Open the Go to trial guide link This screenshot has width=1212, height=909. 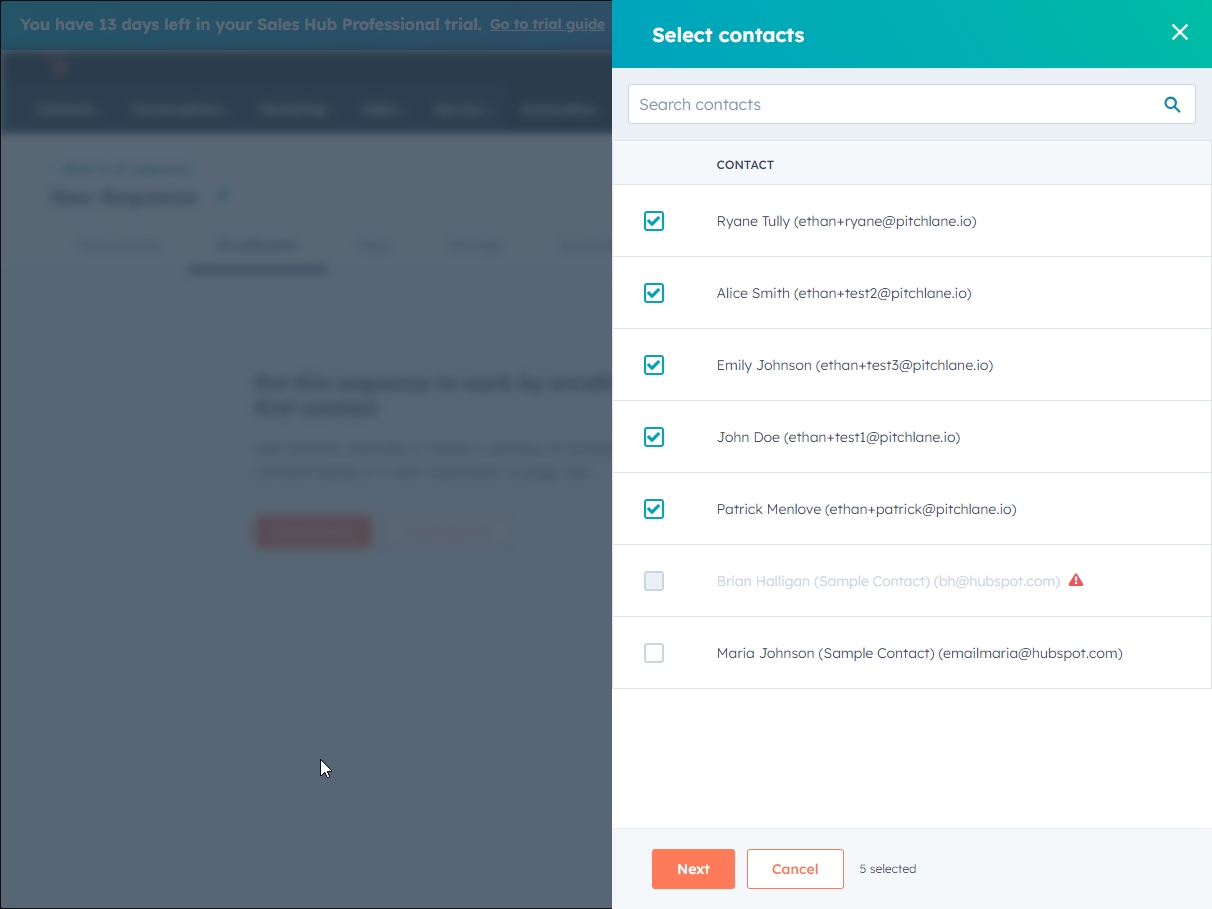coord(547,24)
